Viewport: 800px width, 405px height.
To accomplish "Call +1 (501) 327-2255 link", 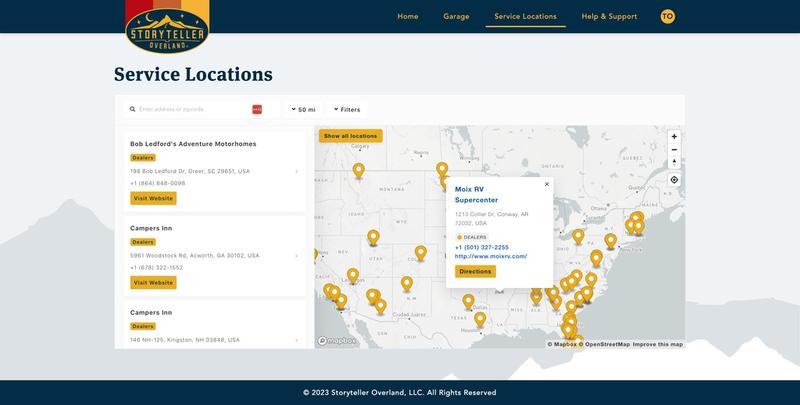I will (x=482, y=247).
